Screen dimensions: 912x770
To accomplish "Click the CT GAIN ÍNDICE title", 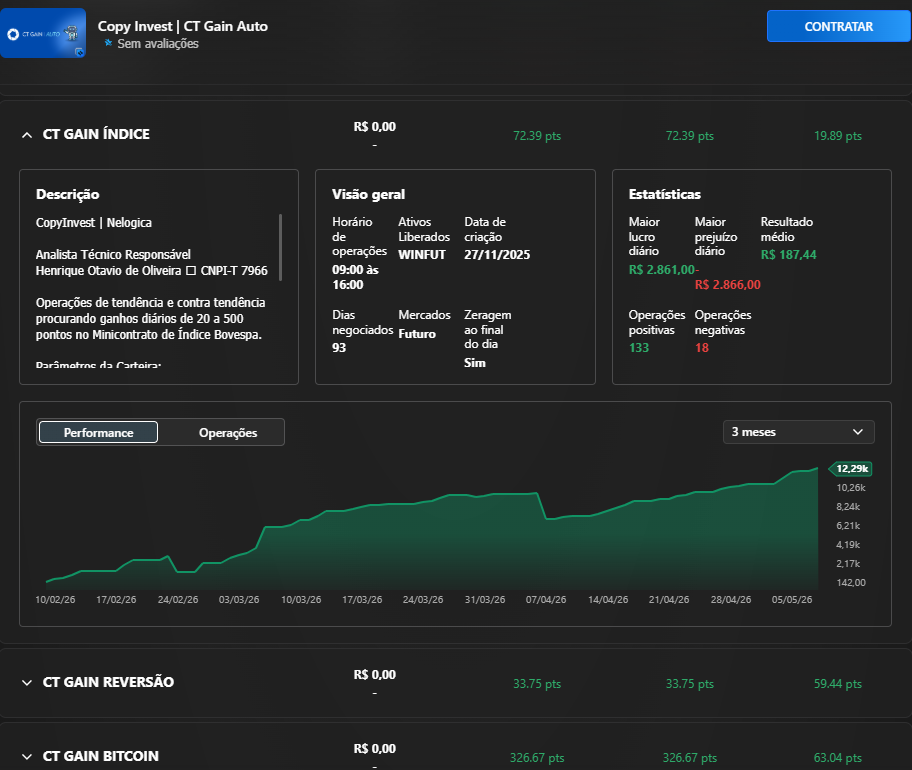I will [x=96, y=134].
